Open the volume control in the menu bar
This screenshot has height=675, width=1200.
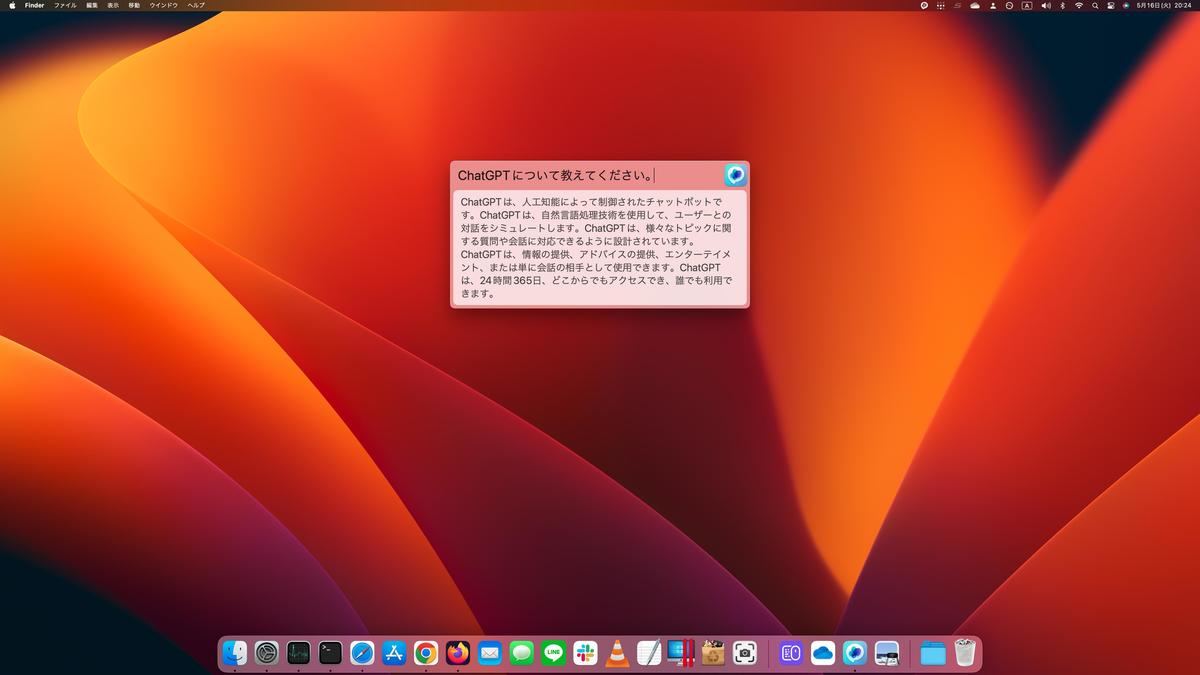pos(1046,5)
